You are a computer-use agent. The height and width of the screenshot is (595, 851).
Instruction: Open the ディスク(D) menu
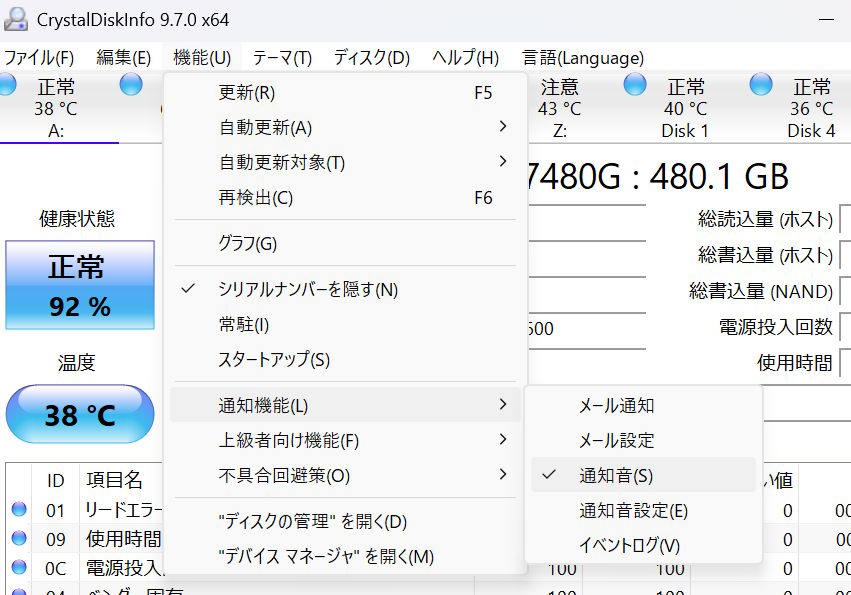coord(372,58)
